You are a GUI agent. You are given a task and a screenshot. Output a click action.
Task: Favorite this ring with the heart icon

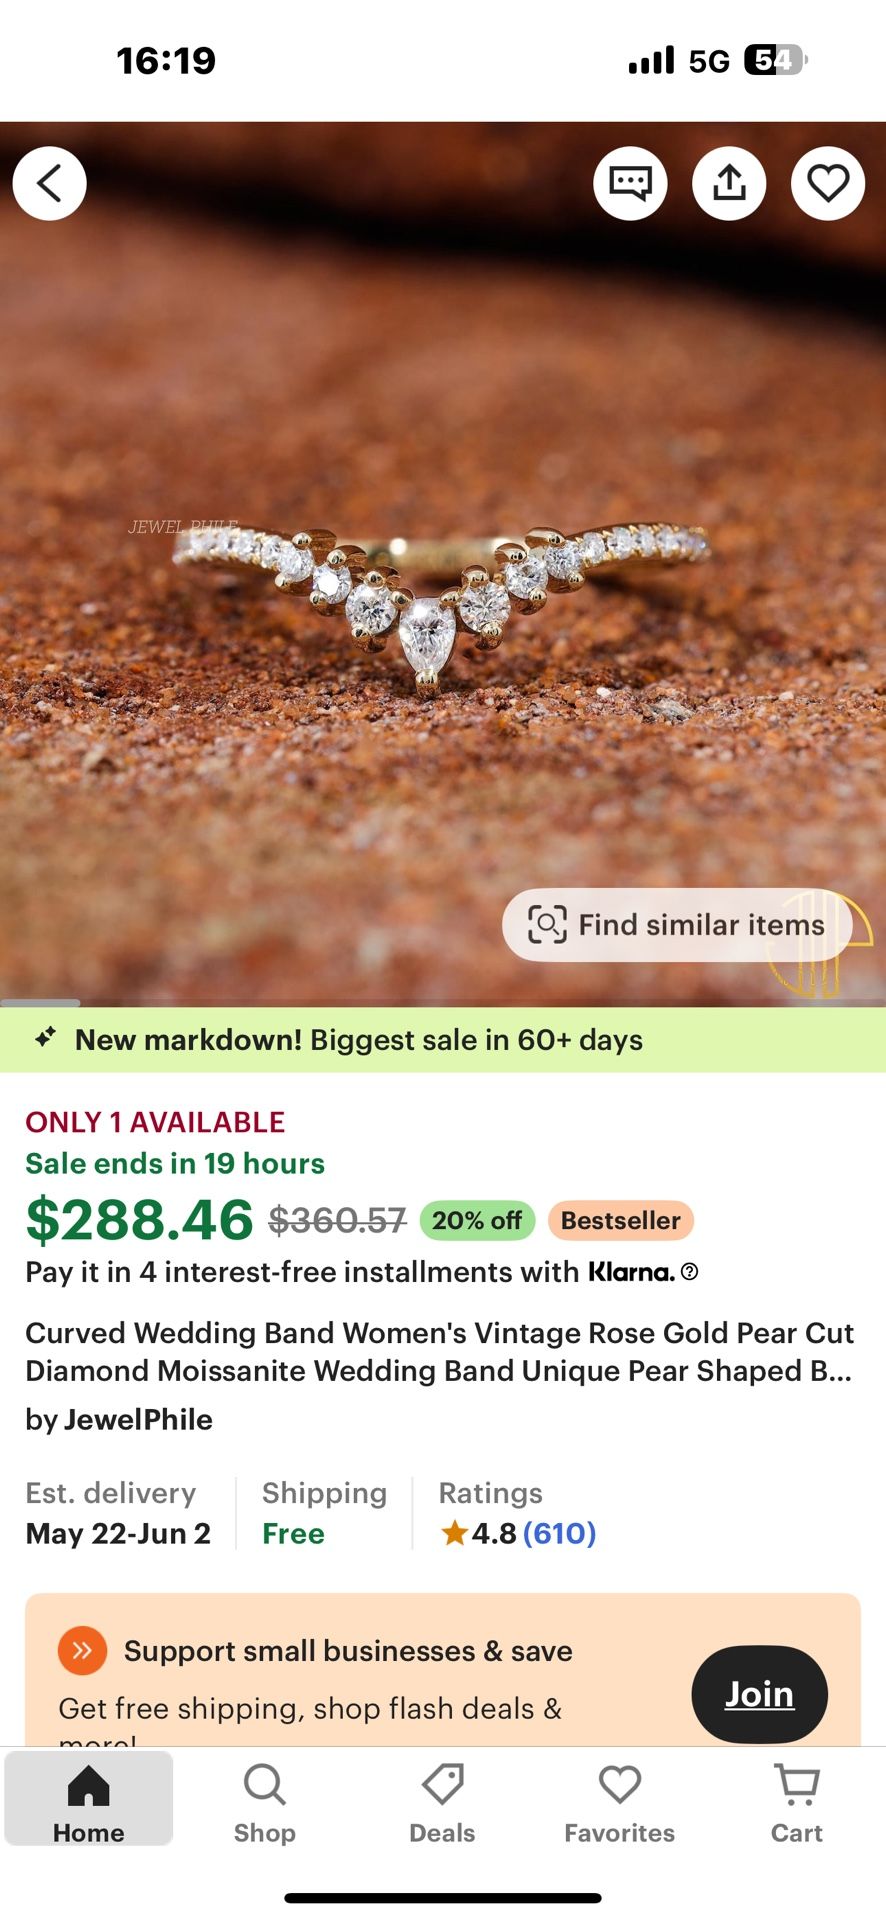tap(828, 184)
